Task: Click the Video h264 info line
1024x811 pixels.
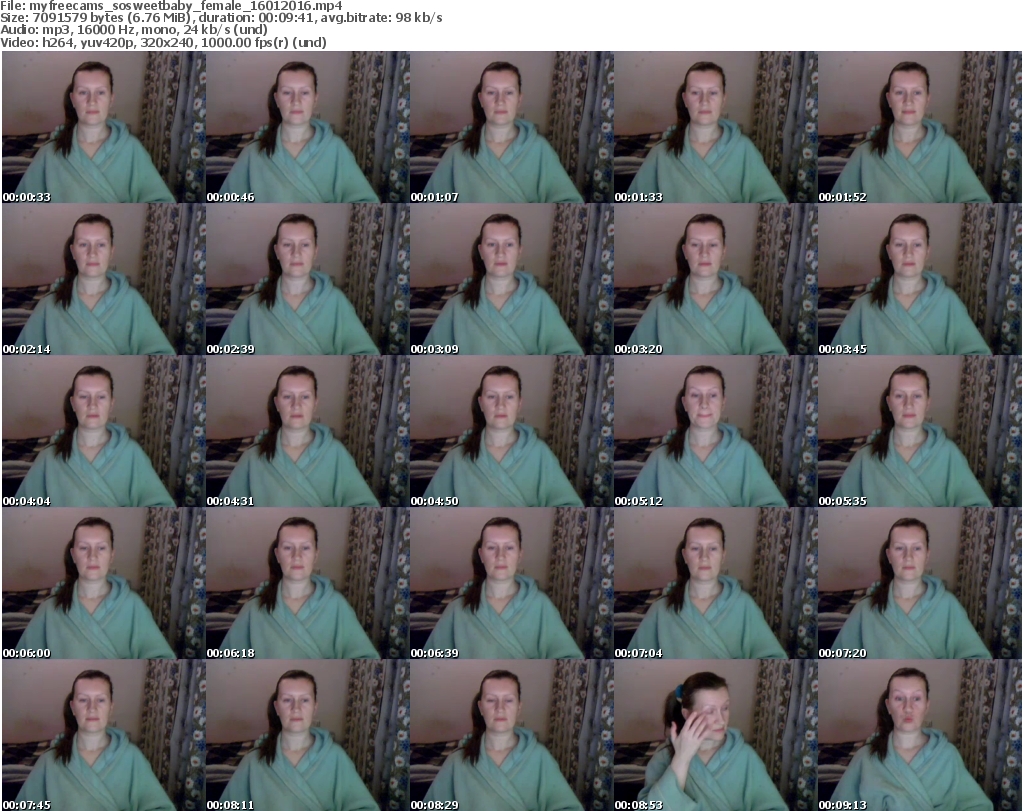Action: pyautogui.click(x=163, y=42)
